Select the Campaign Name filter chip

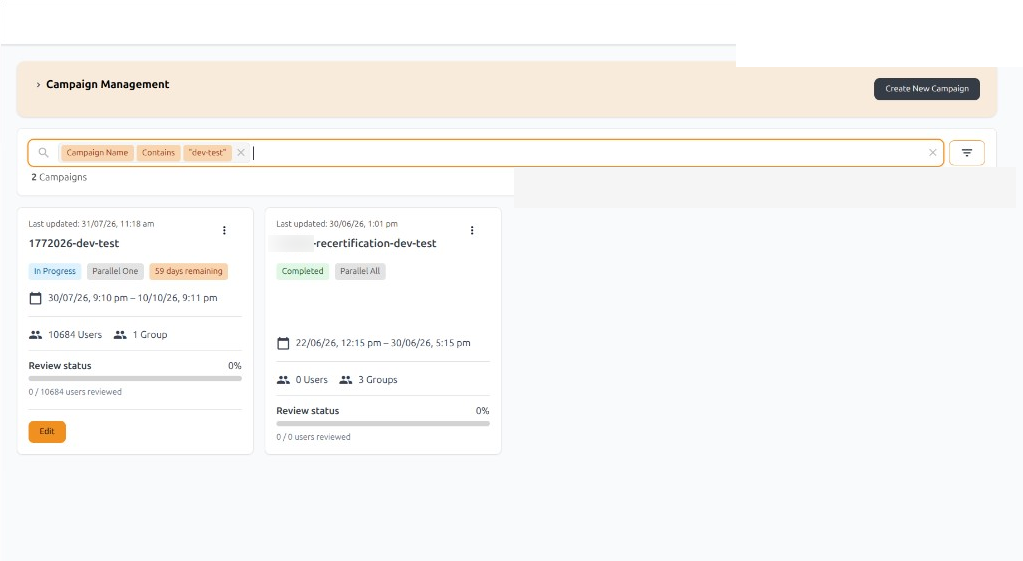[x=97, y=153]
